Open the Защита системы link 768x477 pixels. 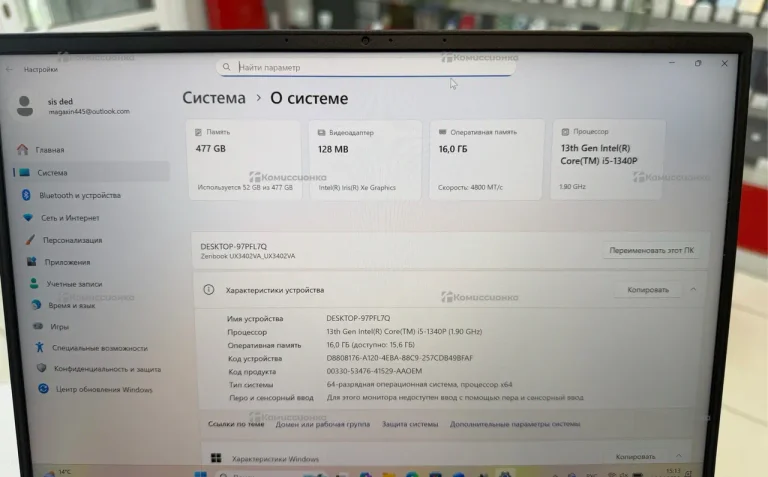pos(409,424)
